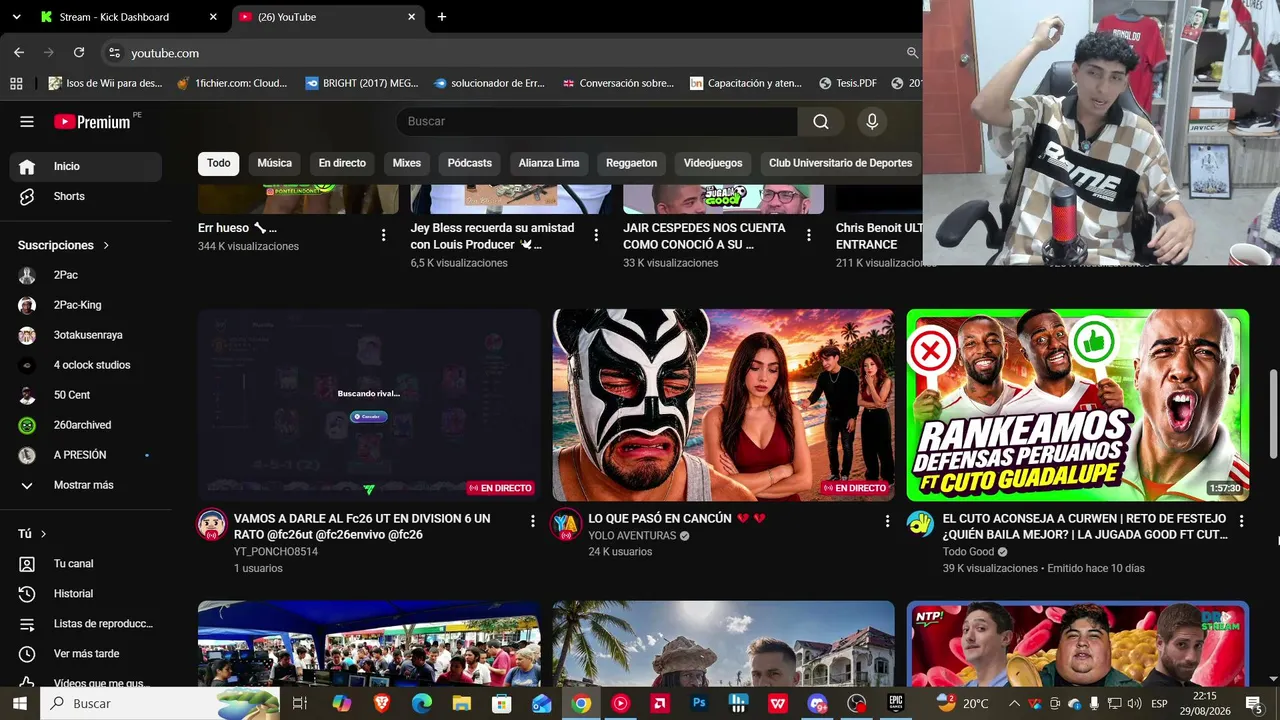Viewport: 1280px width, 720px height.
Task: Start voice search with the microphone
Action: pos(872,122)
